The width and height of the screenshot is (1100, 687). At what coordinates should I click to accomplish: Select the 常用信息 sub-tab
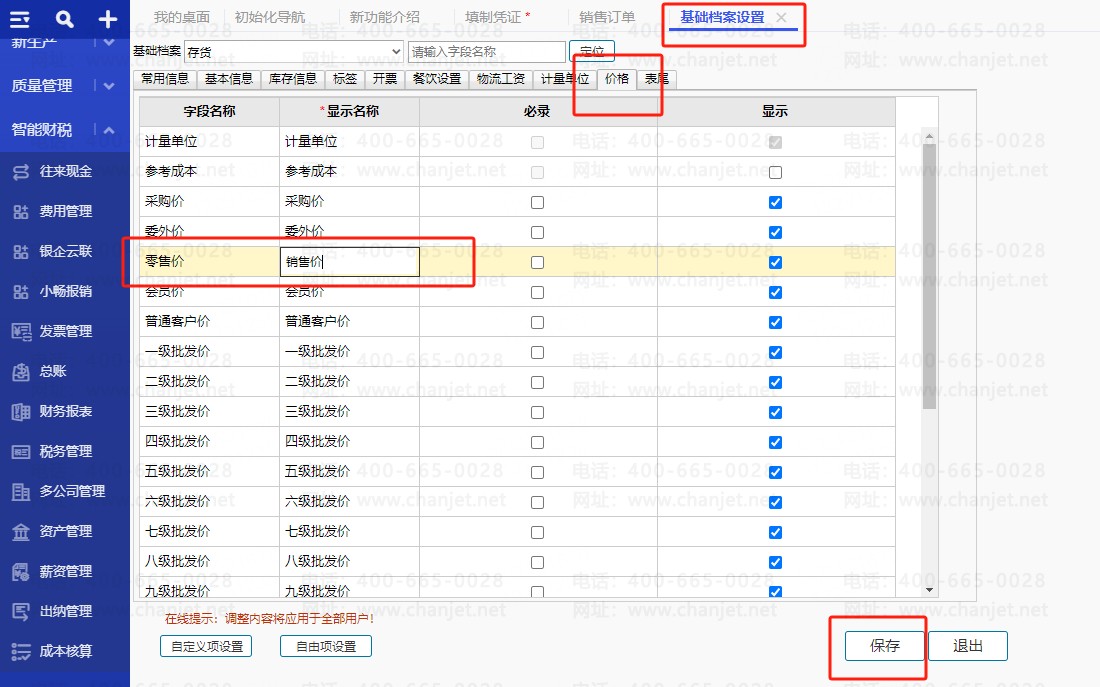point(165,79)
